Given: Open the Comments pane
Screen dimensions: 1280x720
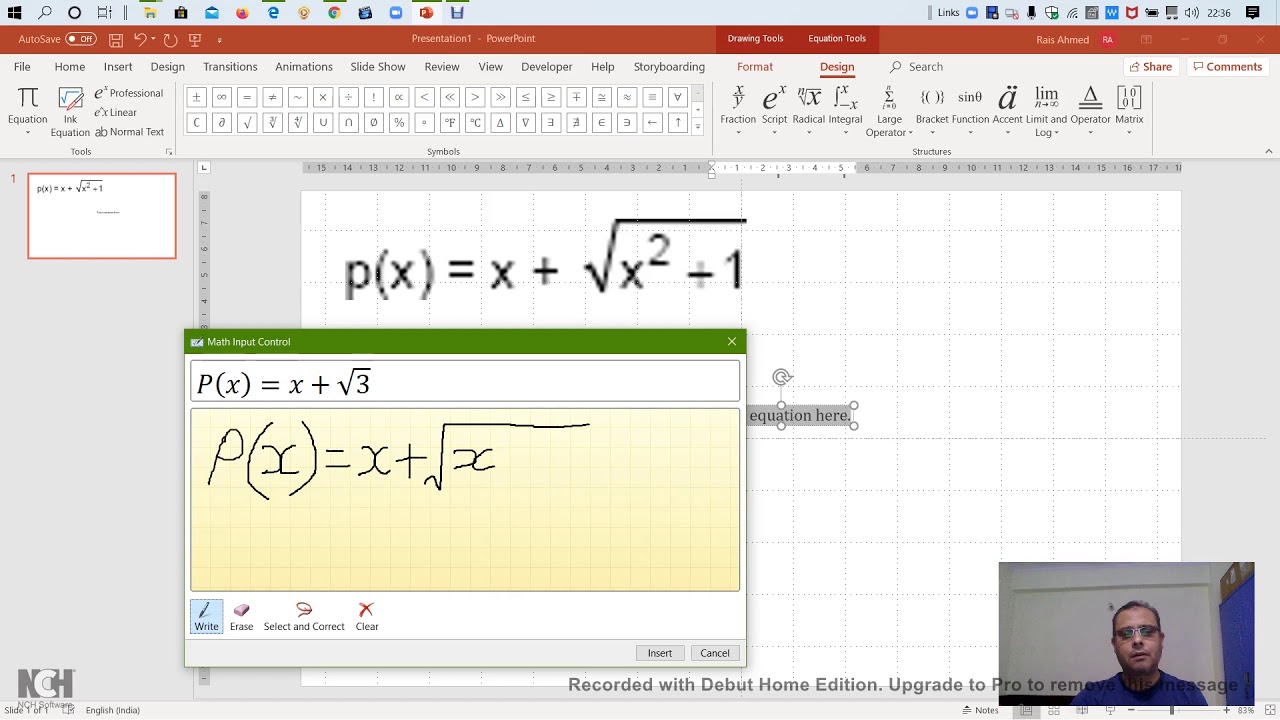Looking at the screenshot, I should click(x=1227, y=67).
